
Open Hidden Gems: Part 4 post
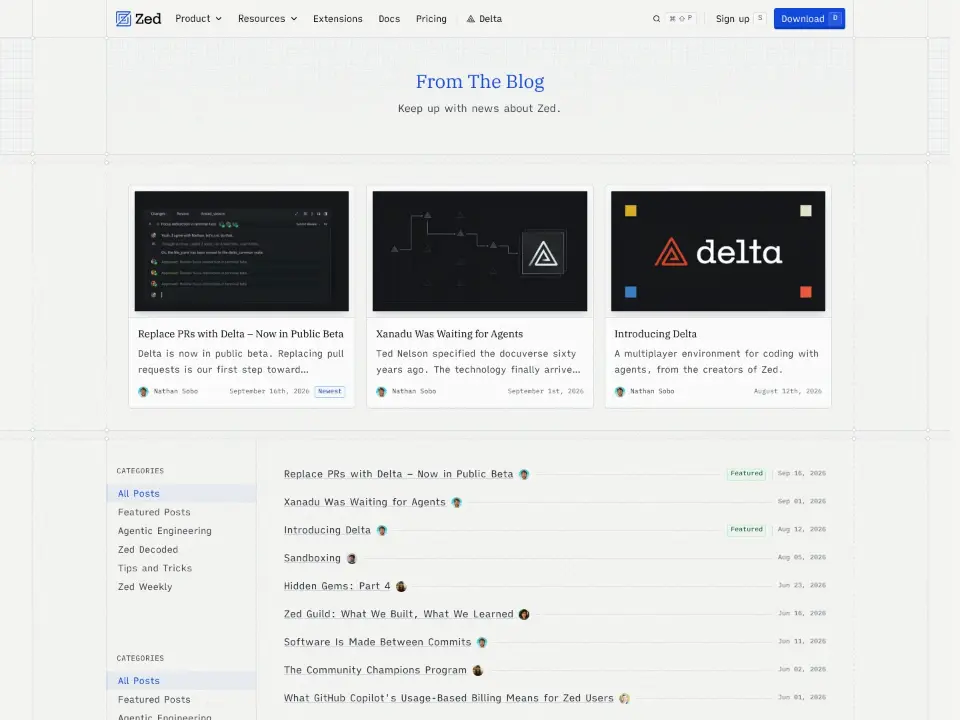pyautogui.click(x=337, y=587)
